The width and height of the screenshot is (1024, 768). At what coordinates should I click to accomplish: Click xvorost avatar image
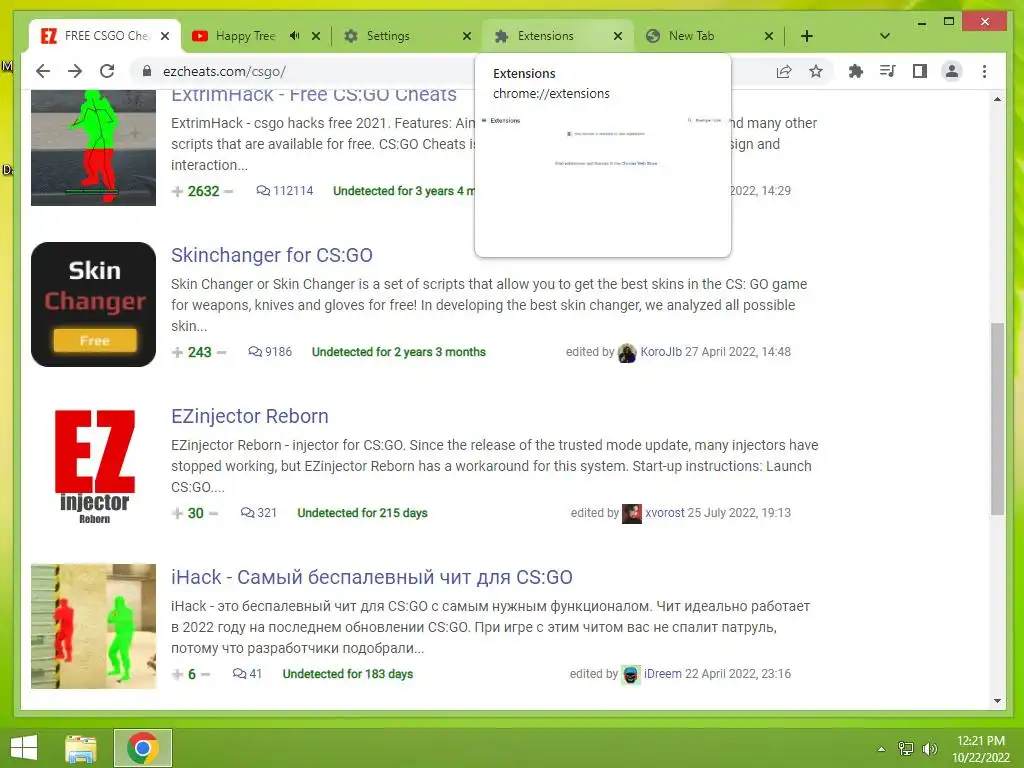pyautogui.click(x=632, y=513)
